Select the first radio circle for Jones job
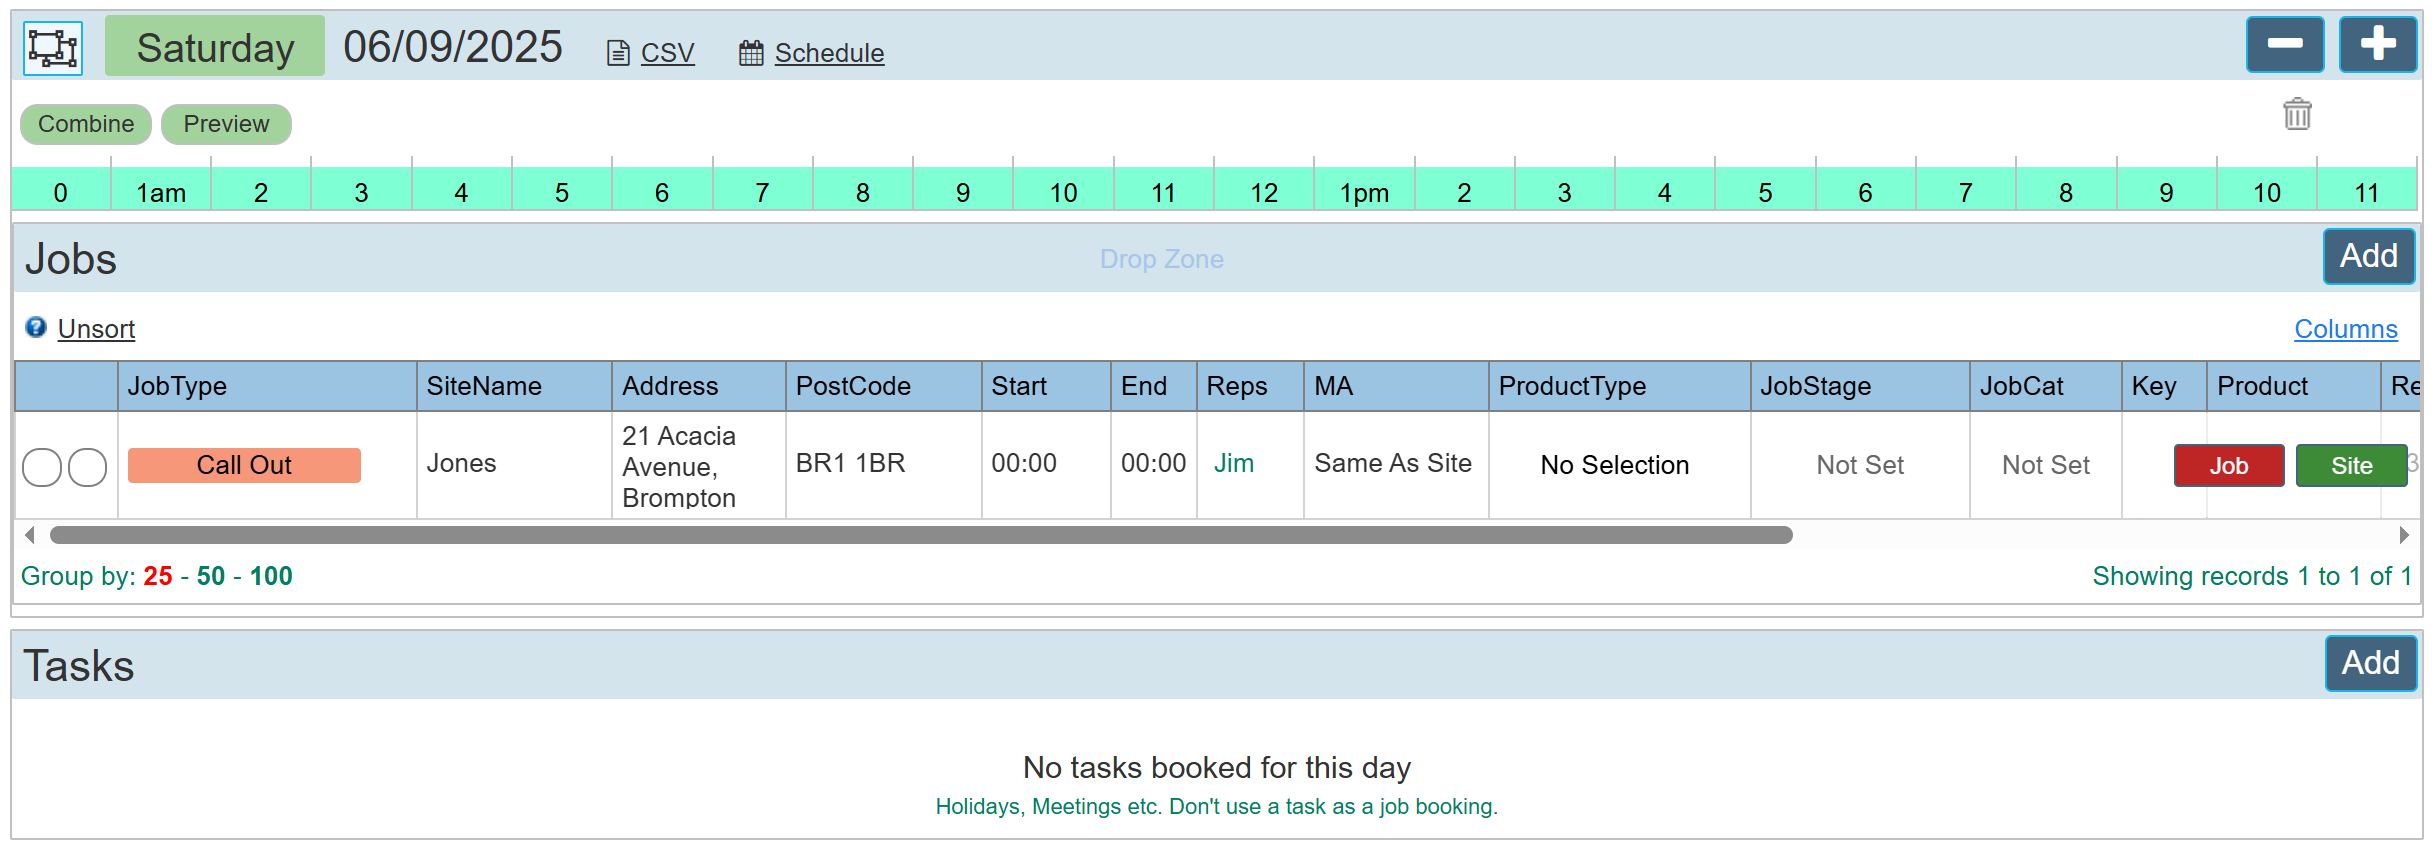 coord(42,467)
